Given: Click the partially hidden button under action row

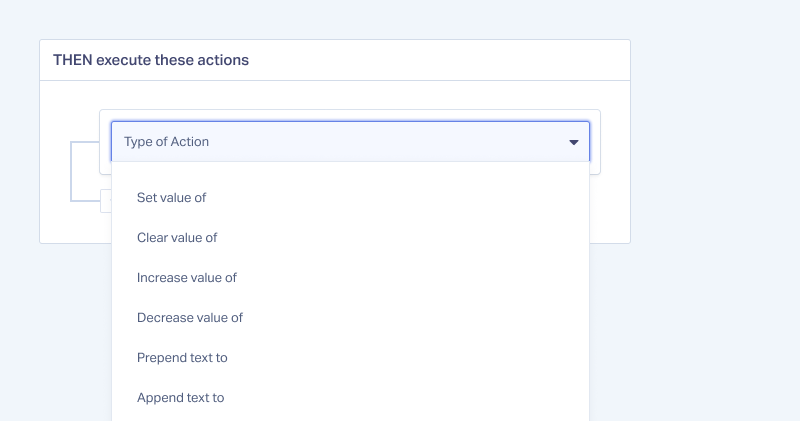Looking at the screenshot, I should point(106,201).
